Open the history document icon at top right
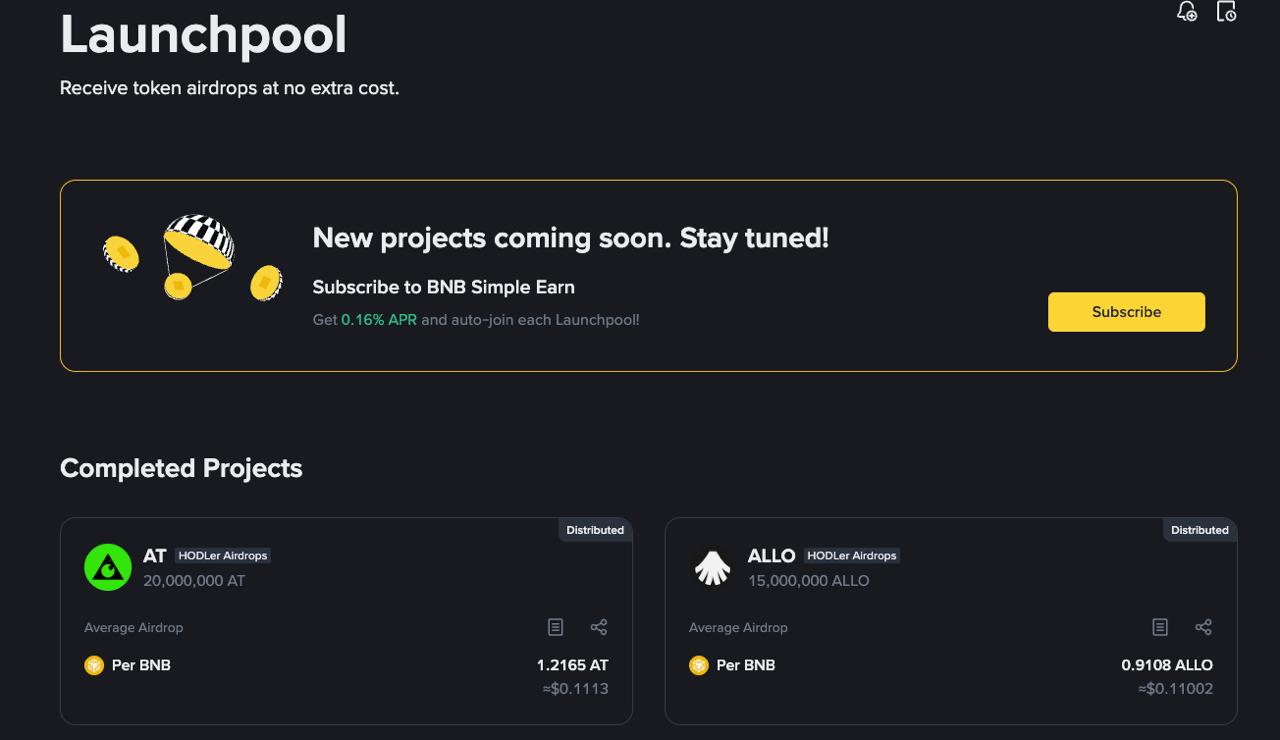The width and height of the screenshot is (1280, 740). coord(1226,11)
